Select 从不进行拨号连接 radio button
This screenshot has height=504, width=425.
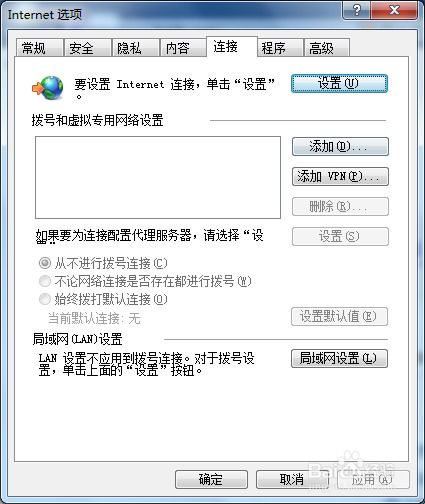pos(45,263)
